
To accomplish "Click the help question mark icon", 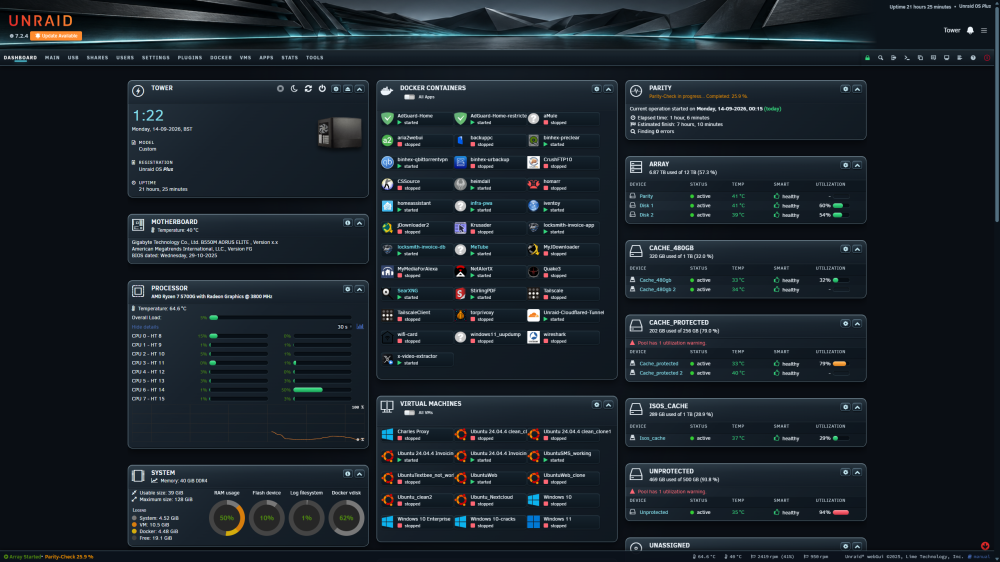I will click(x=973, y=57).
